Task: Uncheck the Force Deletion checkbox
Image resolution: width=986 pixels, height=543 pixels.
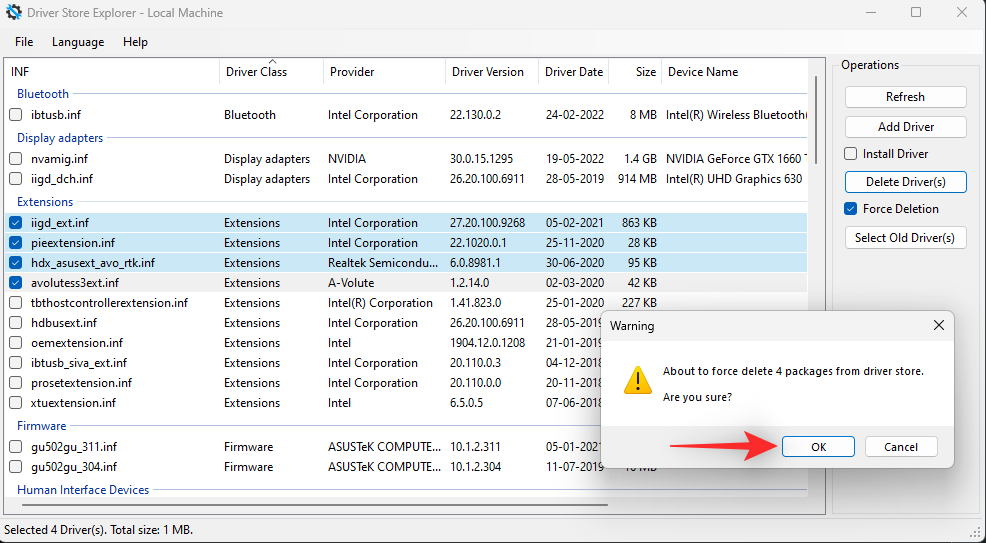Action: coord(851,209)
